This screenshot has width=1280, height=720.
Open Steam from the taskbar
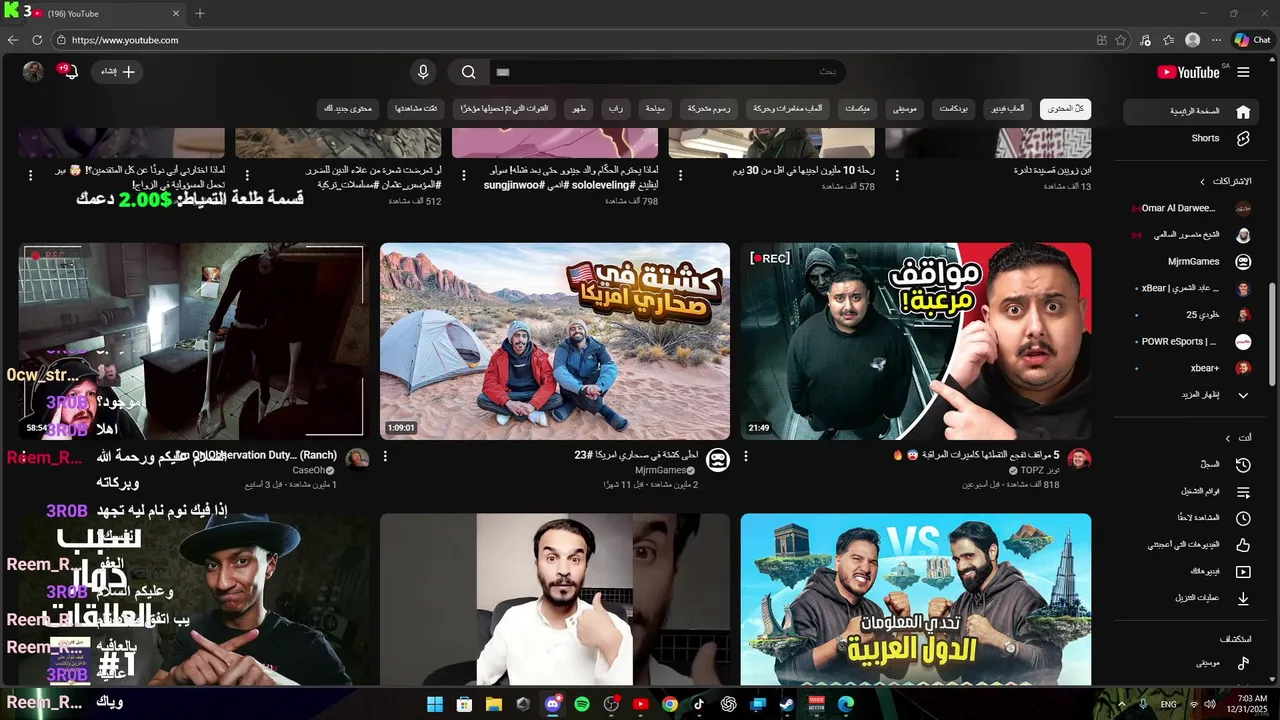(x=786, y=704)
